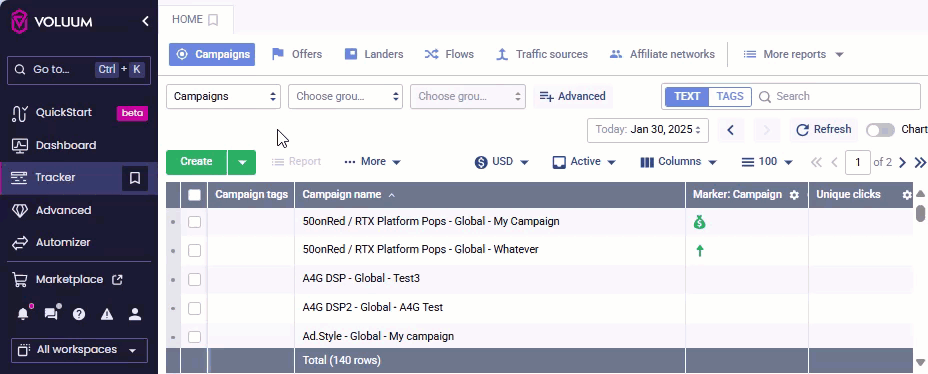The image size is (928, 374).
Task: Open the Campaigns grouping dropdown
Action: tap(223, 96)
